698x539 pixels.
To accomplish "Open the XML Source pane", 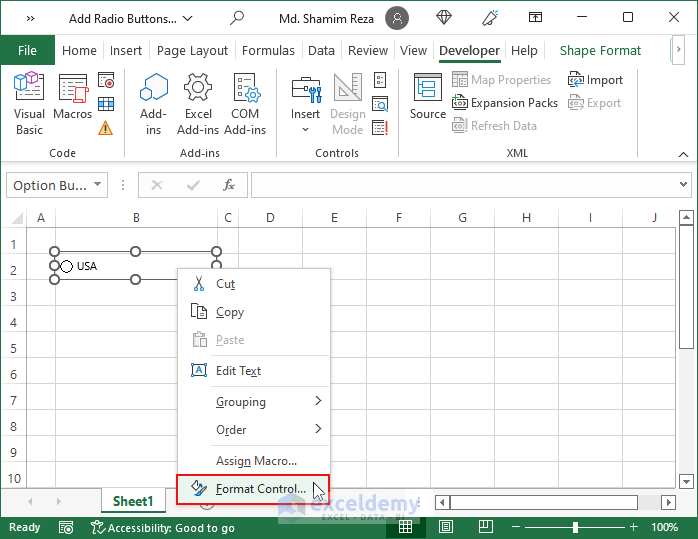I will pyautogui.click(x=428, y=97).
